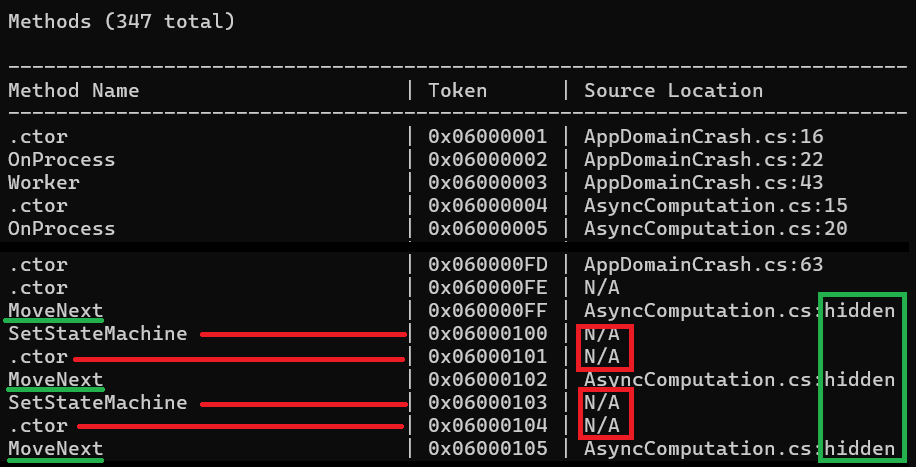Click MoveNext in the 0x060000FF row
The width and height of the screenshot is (916, 467).
(x=55, y=311)
